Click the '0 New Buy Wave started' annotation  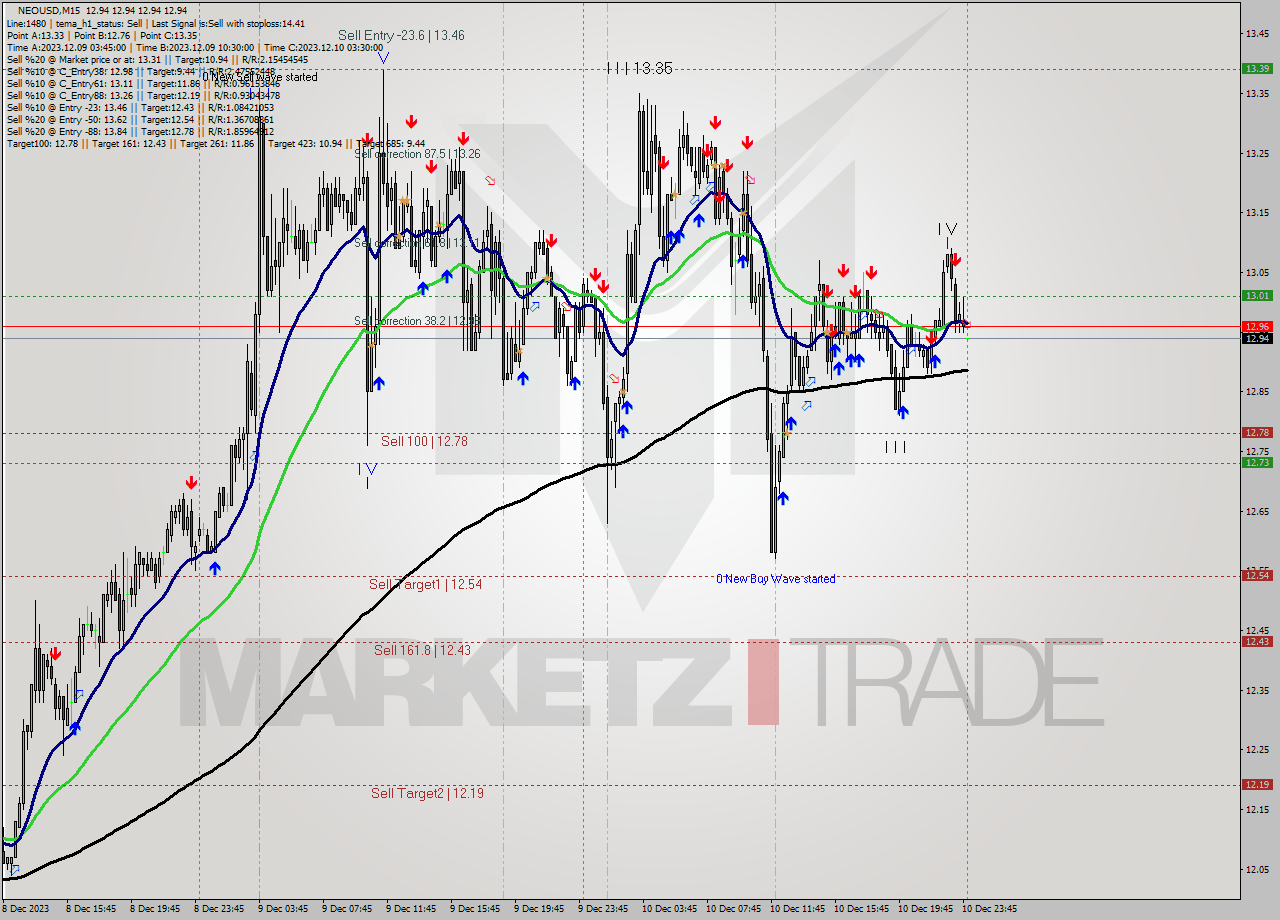click(x=776, y=579)
